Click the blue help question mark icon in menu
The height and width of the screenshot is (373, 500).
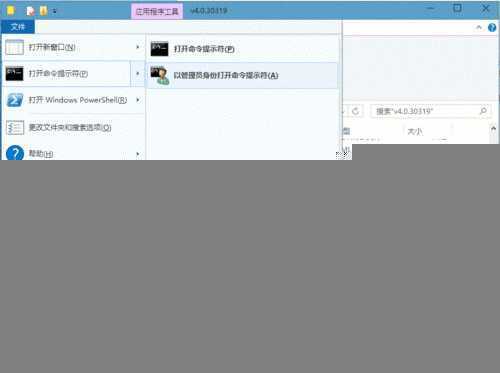coord(15,153)
